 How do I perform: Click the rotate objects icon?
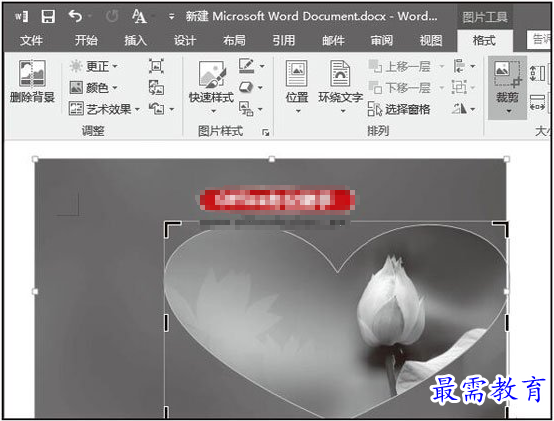tap(459, 109)
